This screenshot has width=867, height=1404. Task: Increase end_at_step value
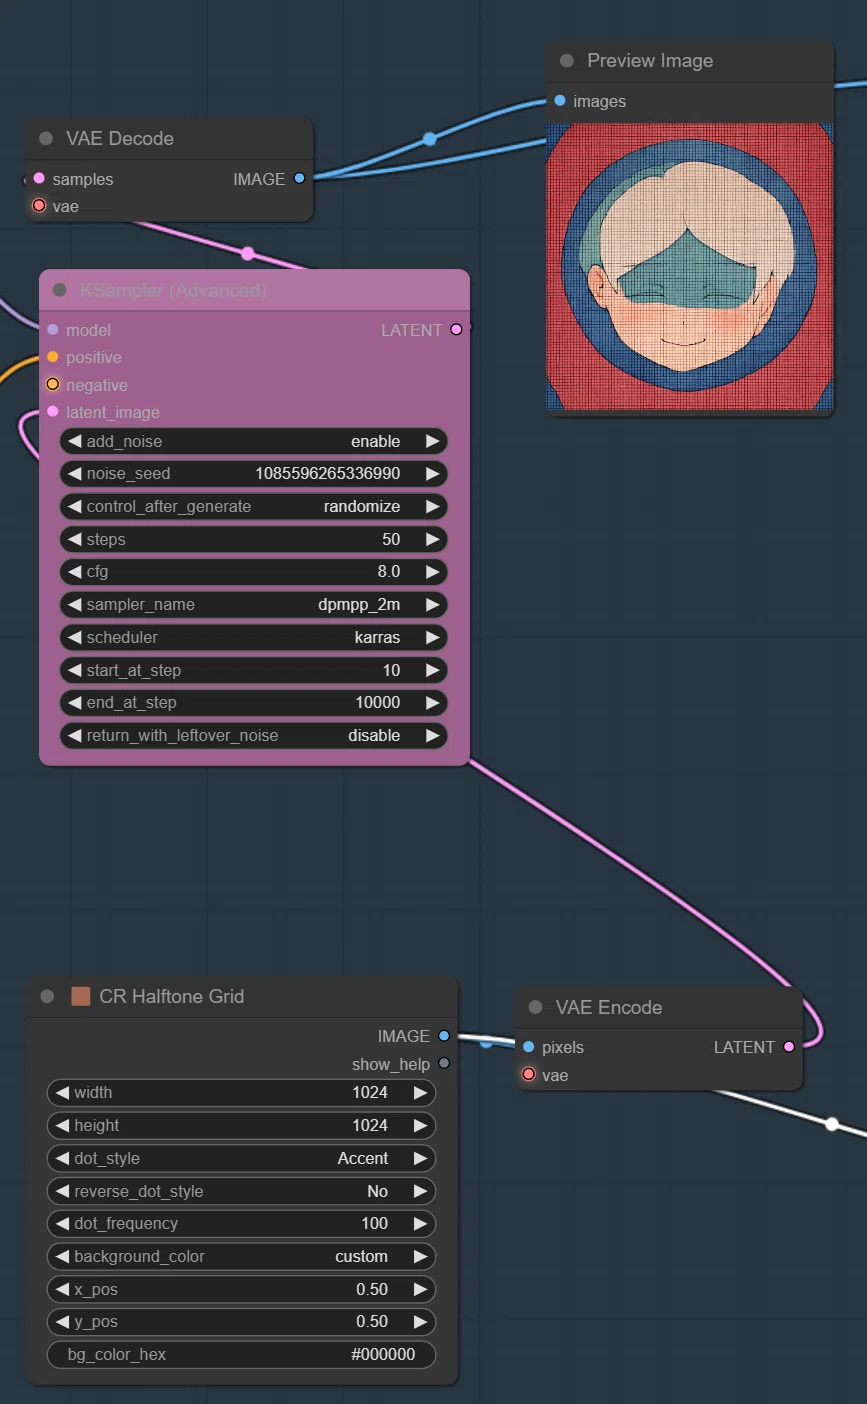pyautogui.click(x=432, y=703)
